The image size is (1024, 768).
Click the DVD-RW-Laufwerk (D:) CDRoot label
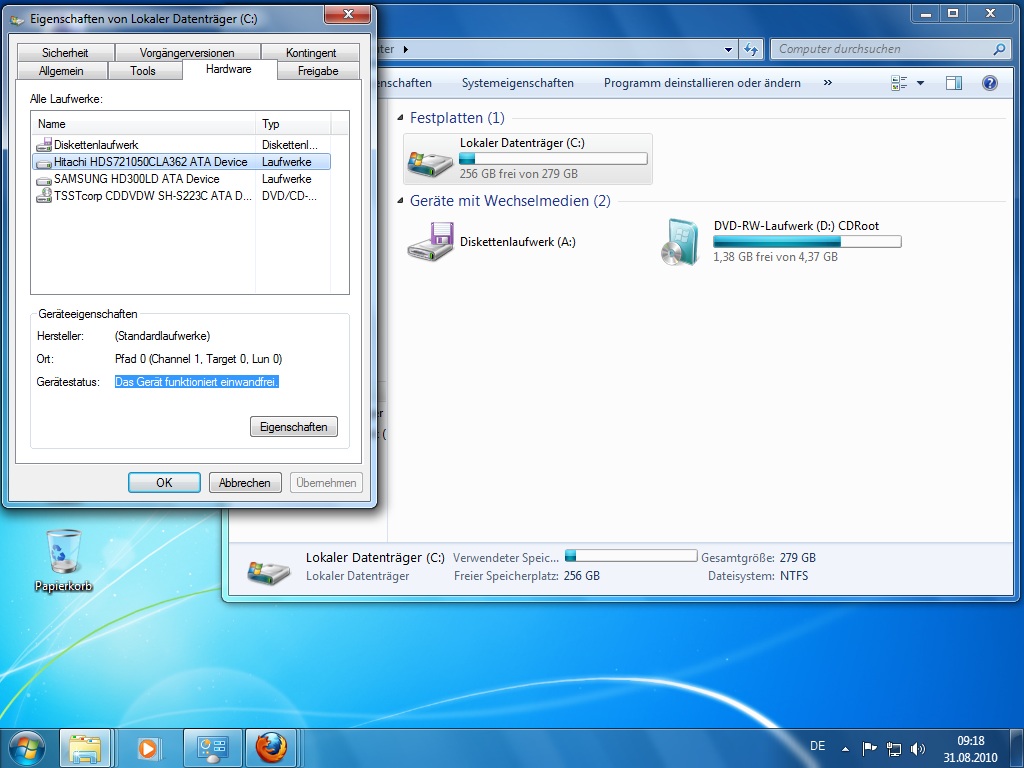click(796, 226)
